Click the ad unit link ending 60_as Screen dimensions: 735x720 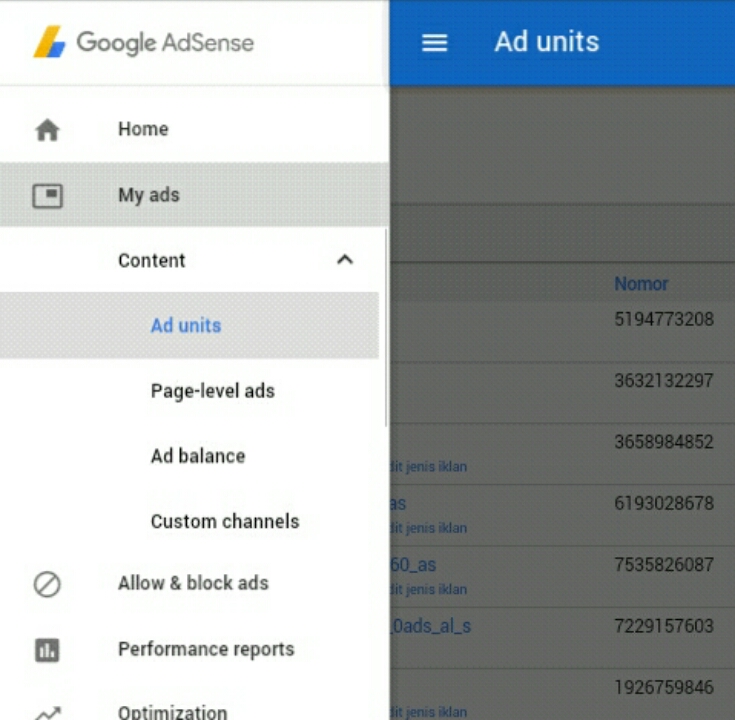(x=413, y=565)
